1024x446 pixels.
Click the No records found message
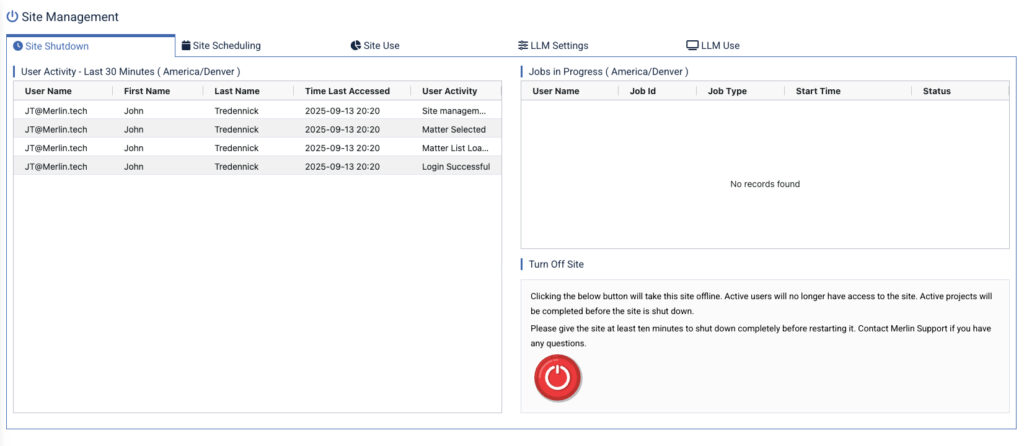[x=765, y=184]
